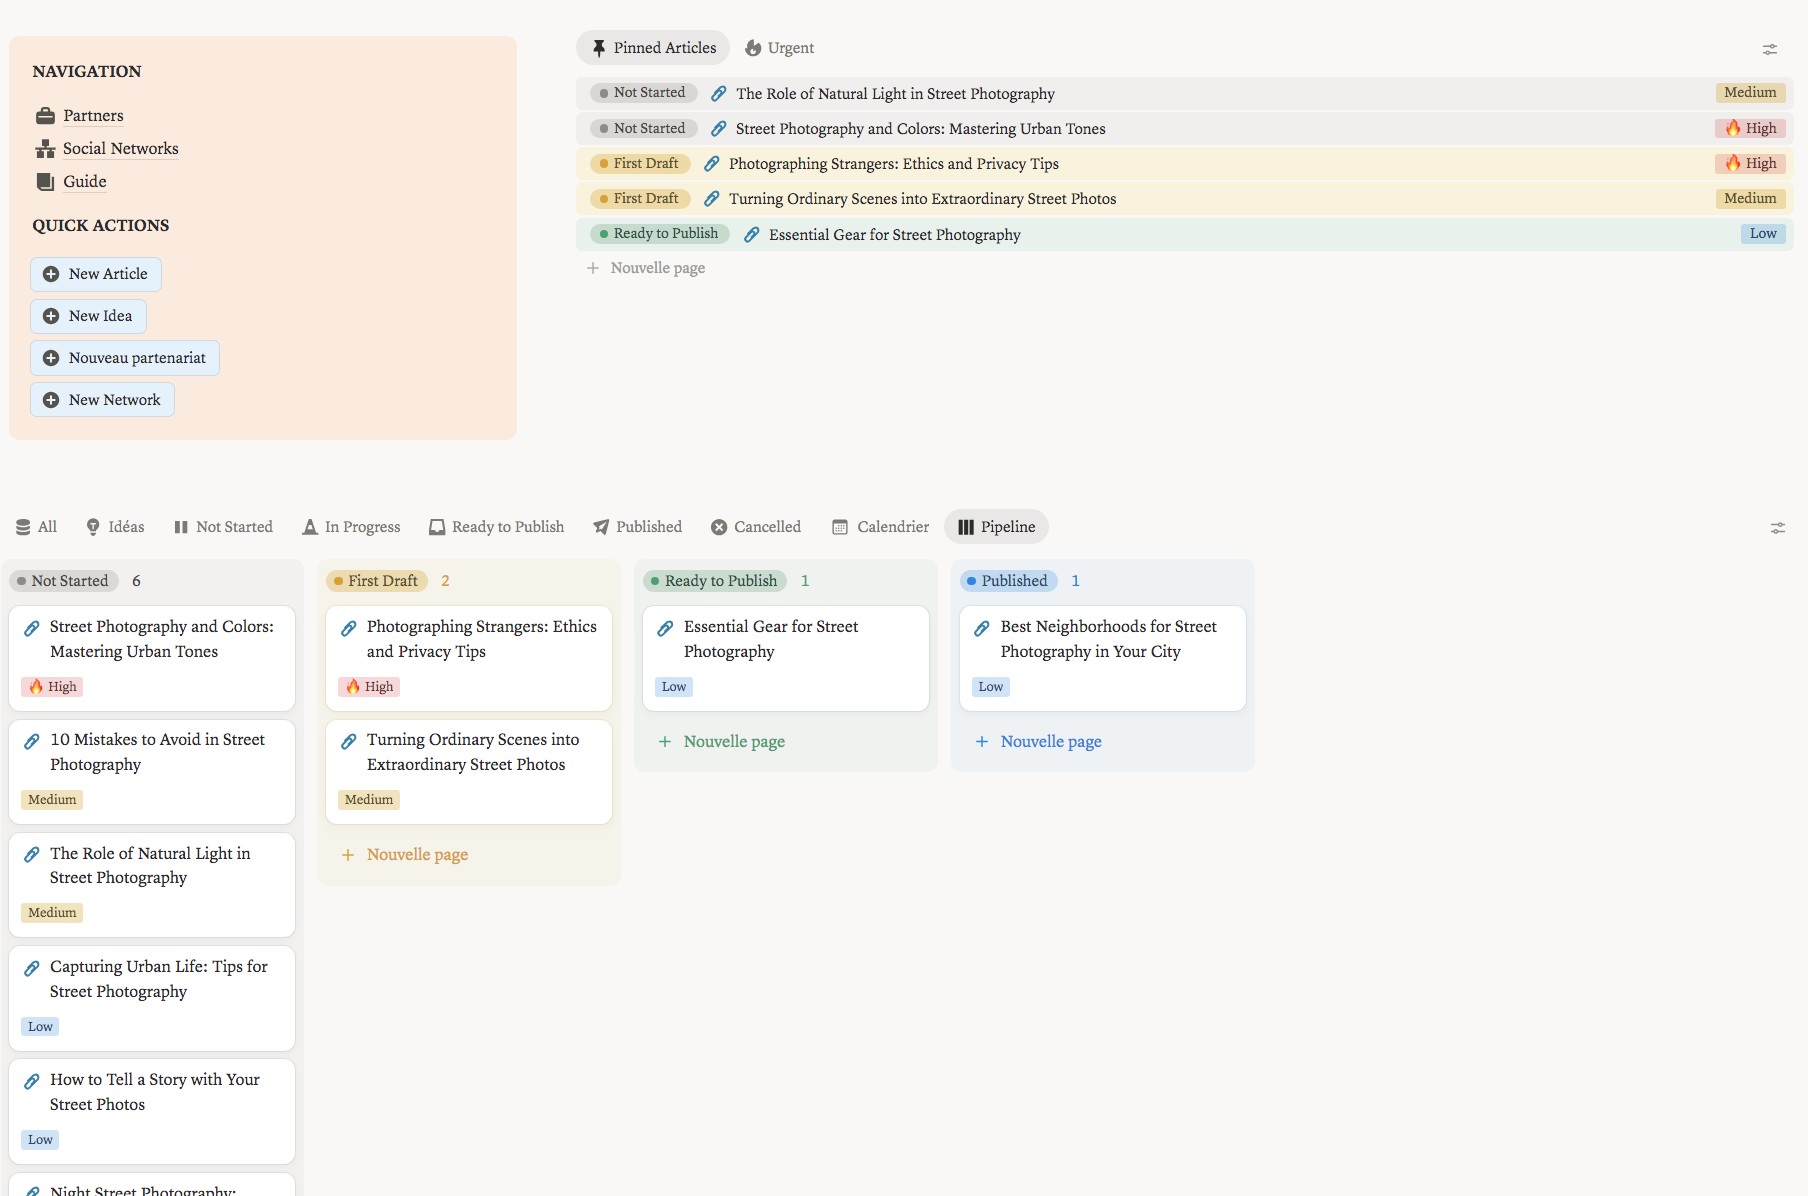Create a New Idea

click(x=88, y=316)
